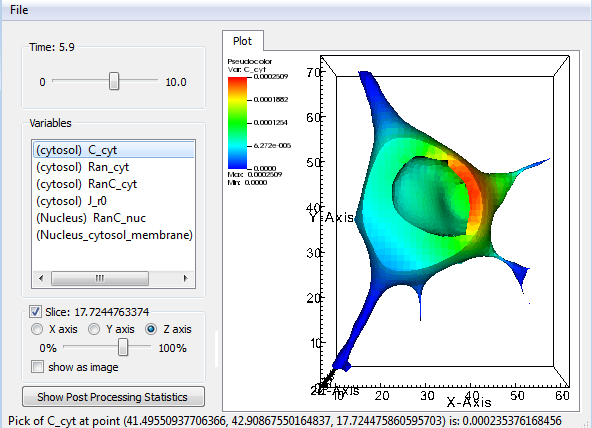The width and height of the screenshot is (592, 428).
Task: Select the (cytosol) J_r0 variable
Action: [114, 201]
